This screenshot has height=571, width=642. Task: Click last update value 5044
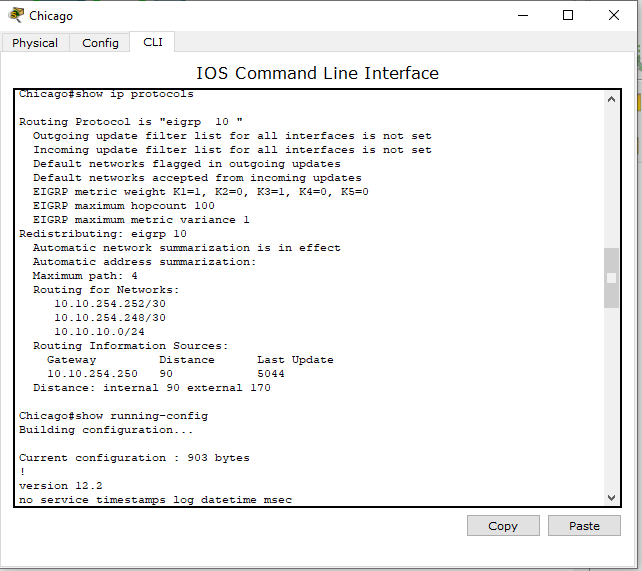pyautogui.click(x=271, y=373)
